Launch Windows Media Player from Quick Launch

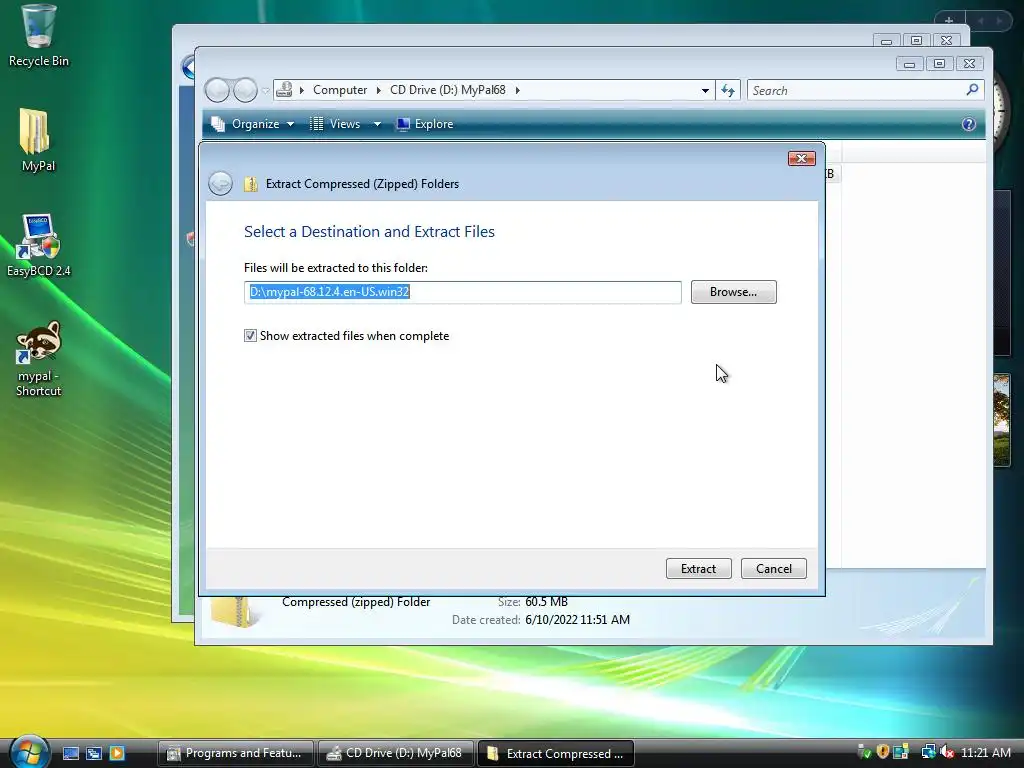tap(117, 753)
